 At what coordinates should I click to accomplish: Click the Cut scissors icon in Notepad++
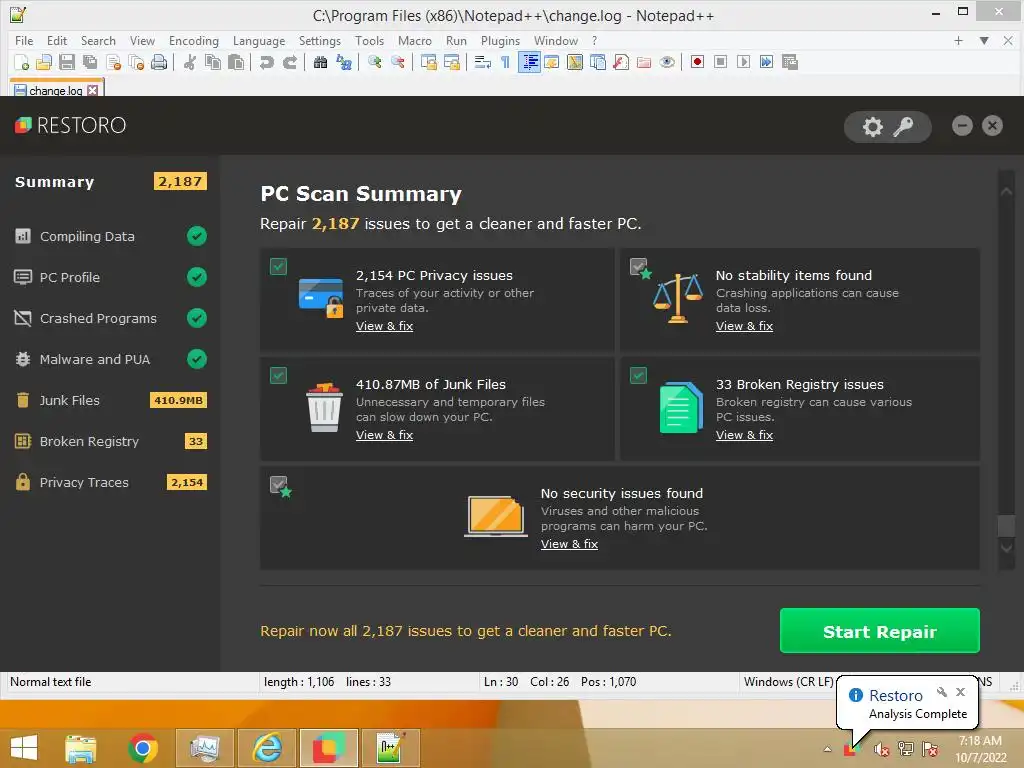pos(189,62)
